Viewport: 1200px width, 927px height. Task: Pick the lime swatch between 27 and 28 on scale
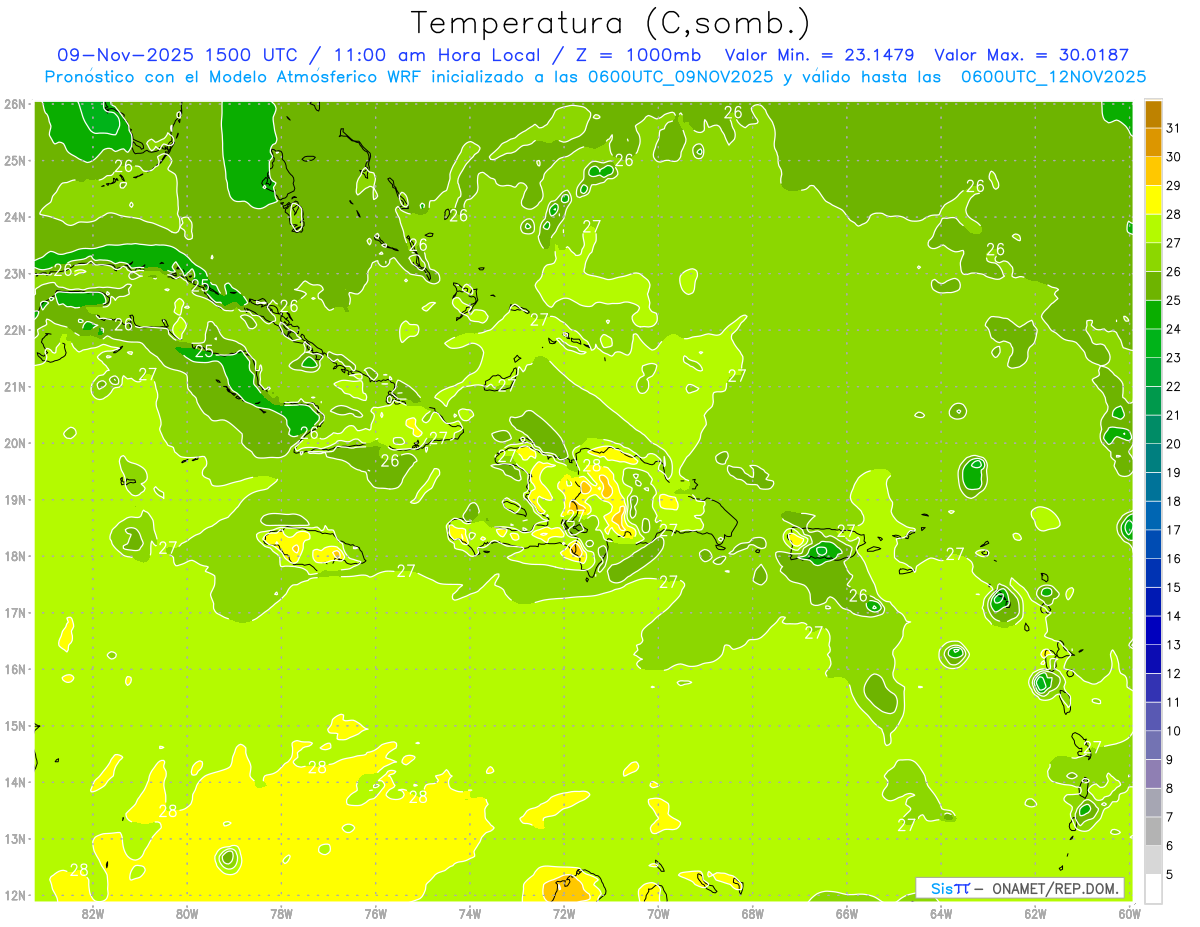1153,229
